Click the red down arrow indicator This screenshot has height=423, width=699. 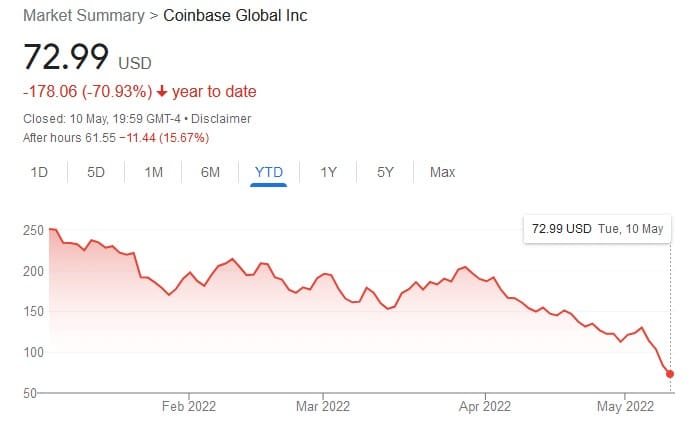pos(161,92)
